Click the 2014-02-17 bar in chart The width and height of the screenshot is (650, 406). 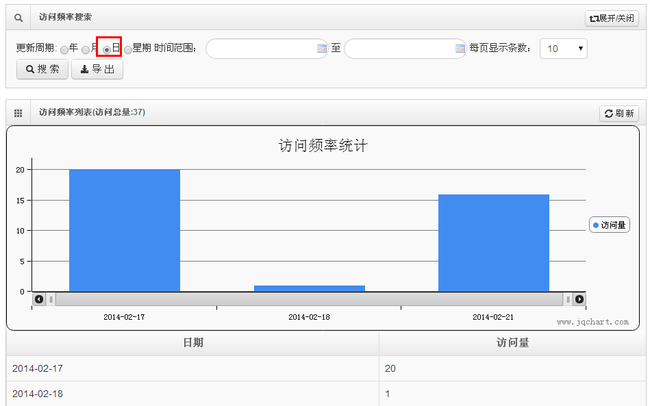click(x=124, y=230)
